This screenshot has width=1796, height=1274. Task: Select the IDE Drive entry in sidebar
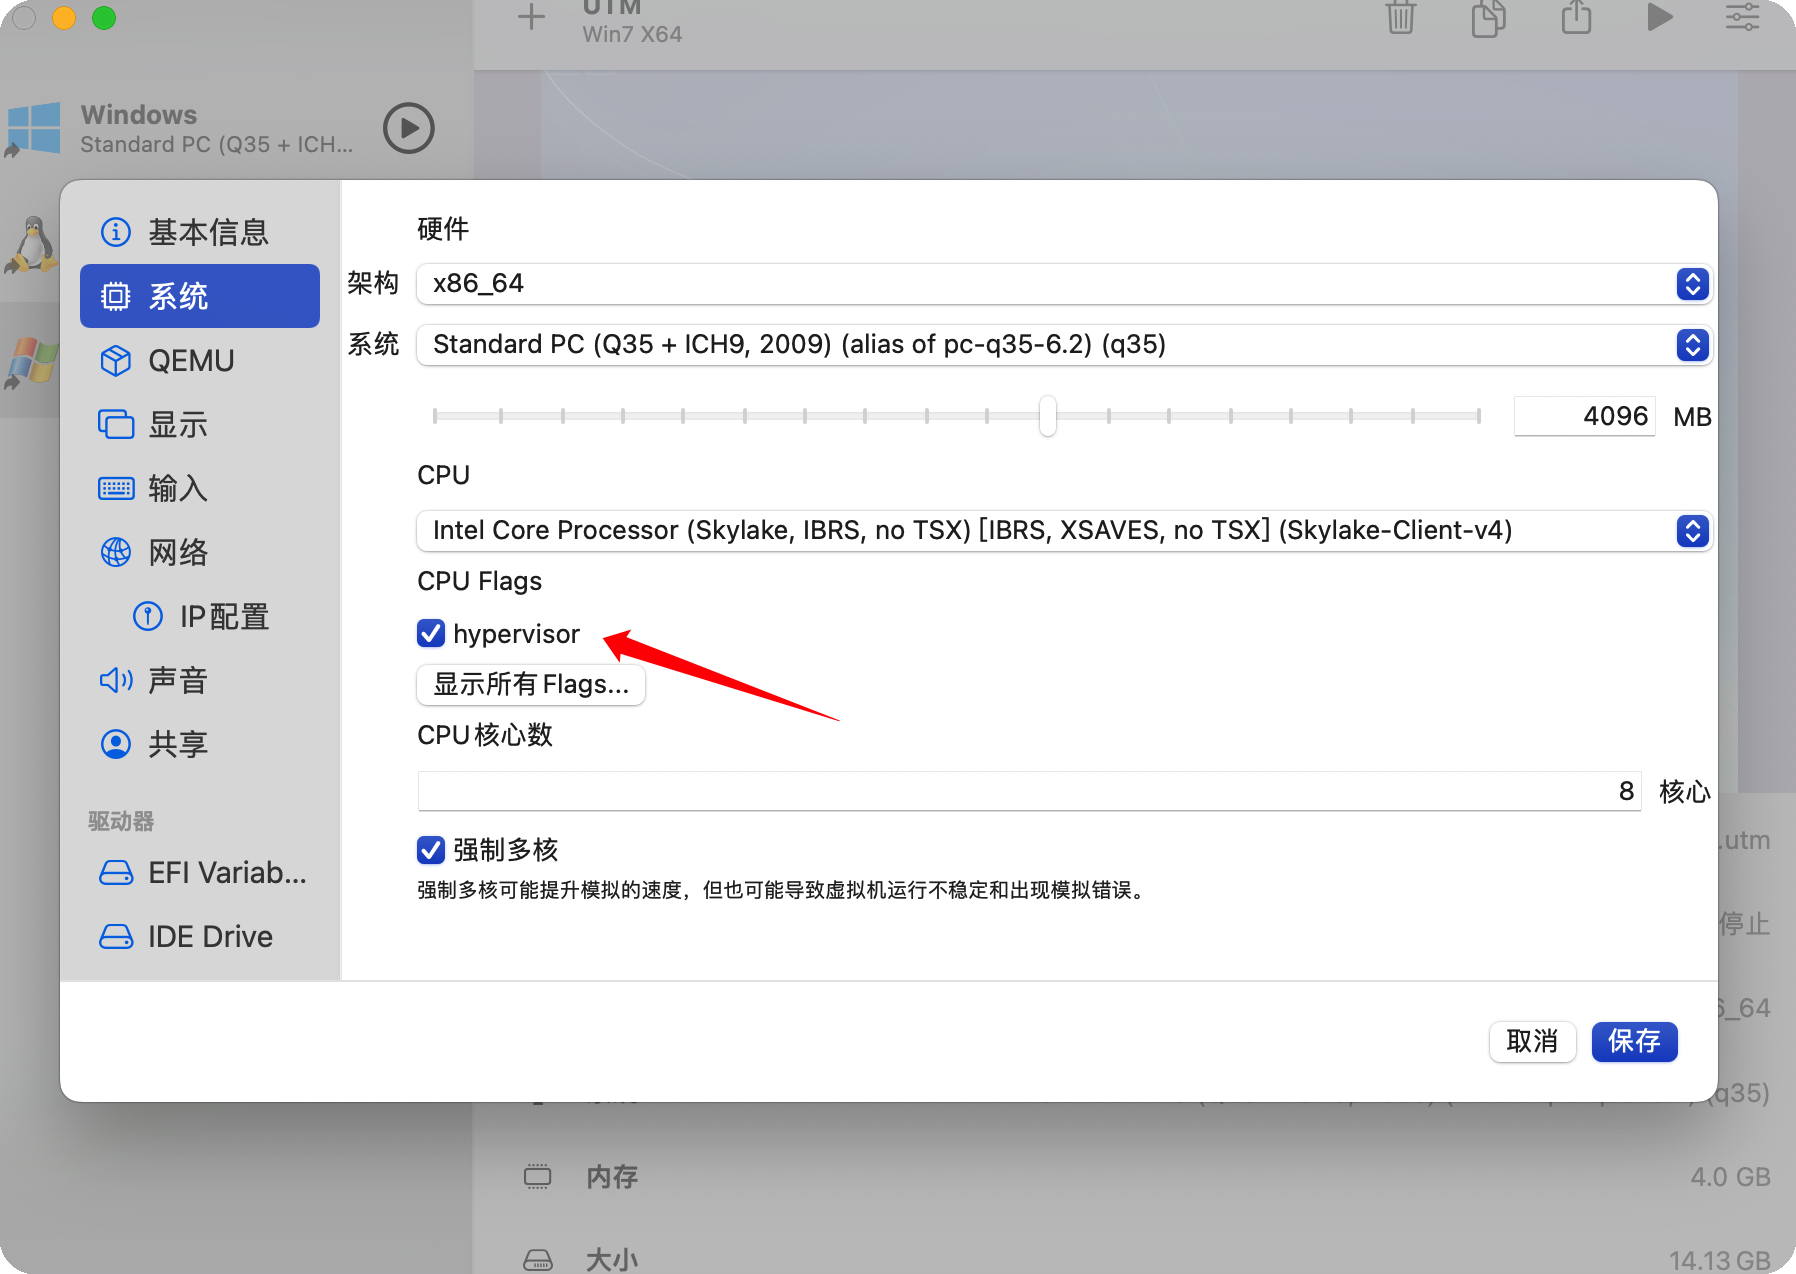pos(210,937)
